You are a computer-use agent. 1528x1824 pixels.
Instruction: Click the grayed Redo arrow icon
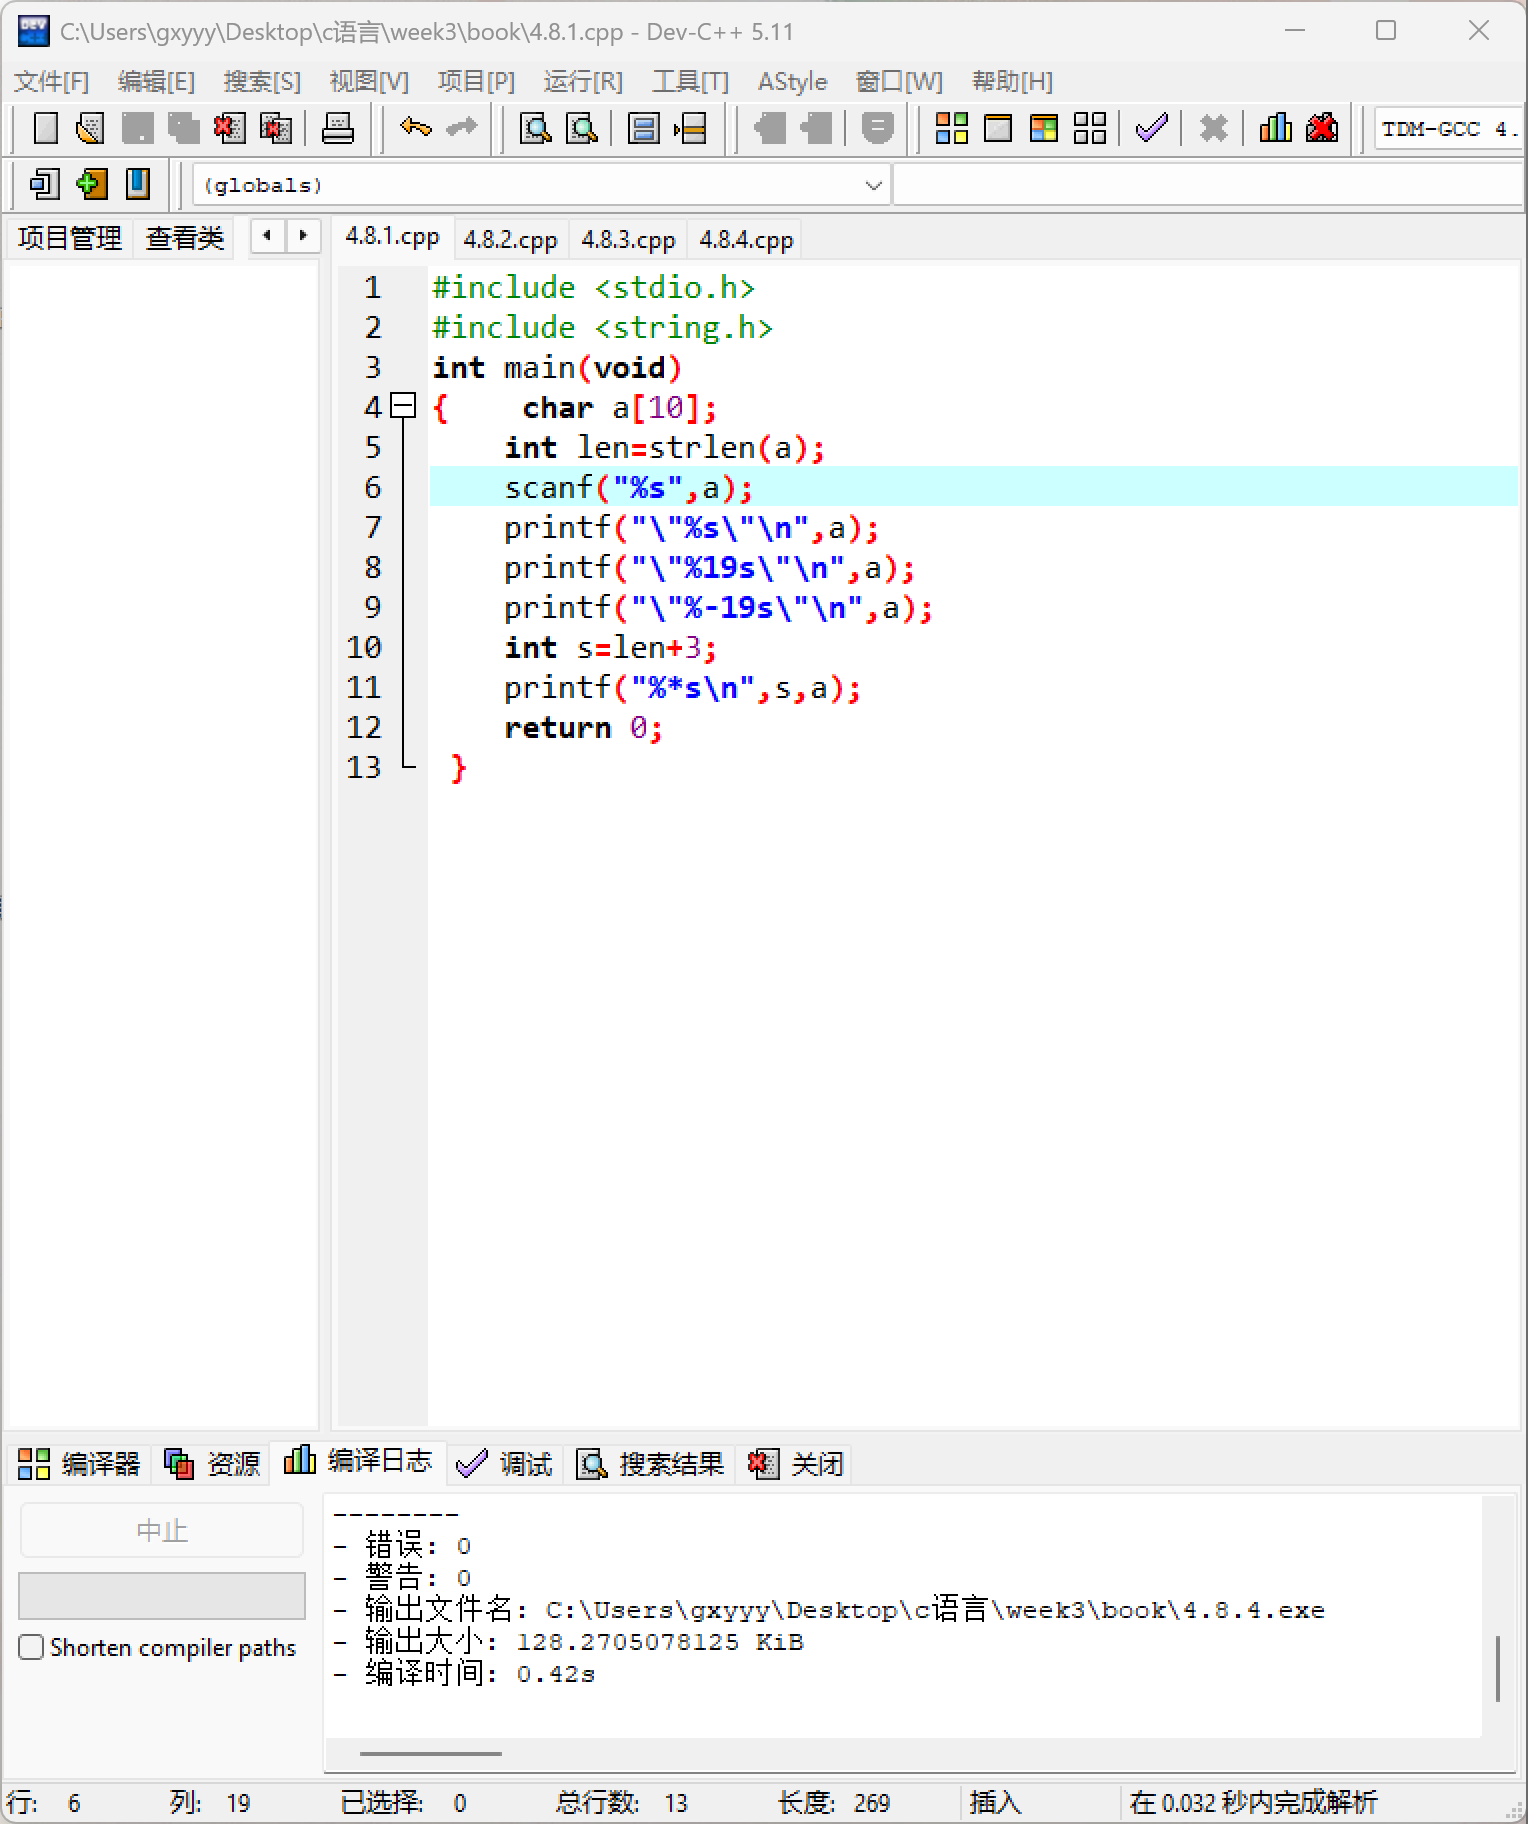pyautogui.click(x=461, y=128)
